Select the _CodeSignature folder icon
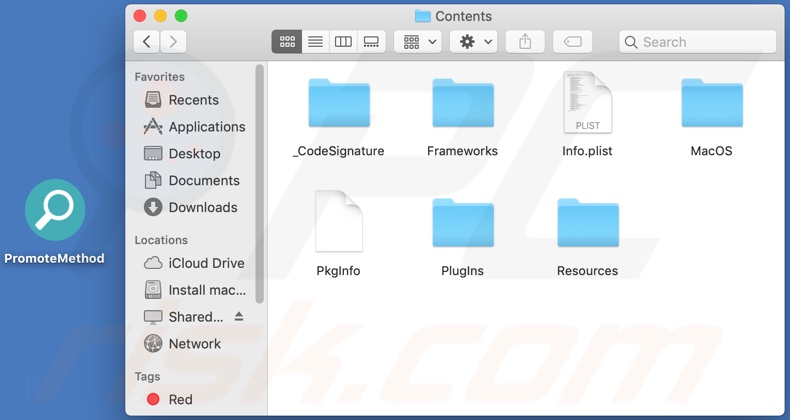Image resolution: width=790 pixels, height=420 pixels. coord(339,103)
